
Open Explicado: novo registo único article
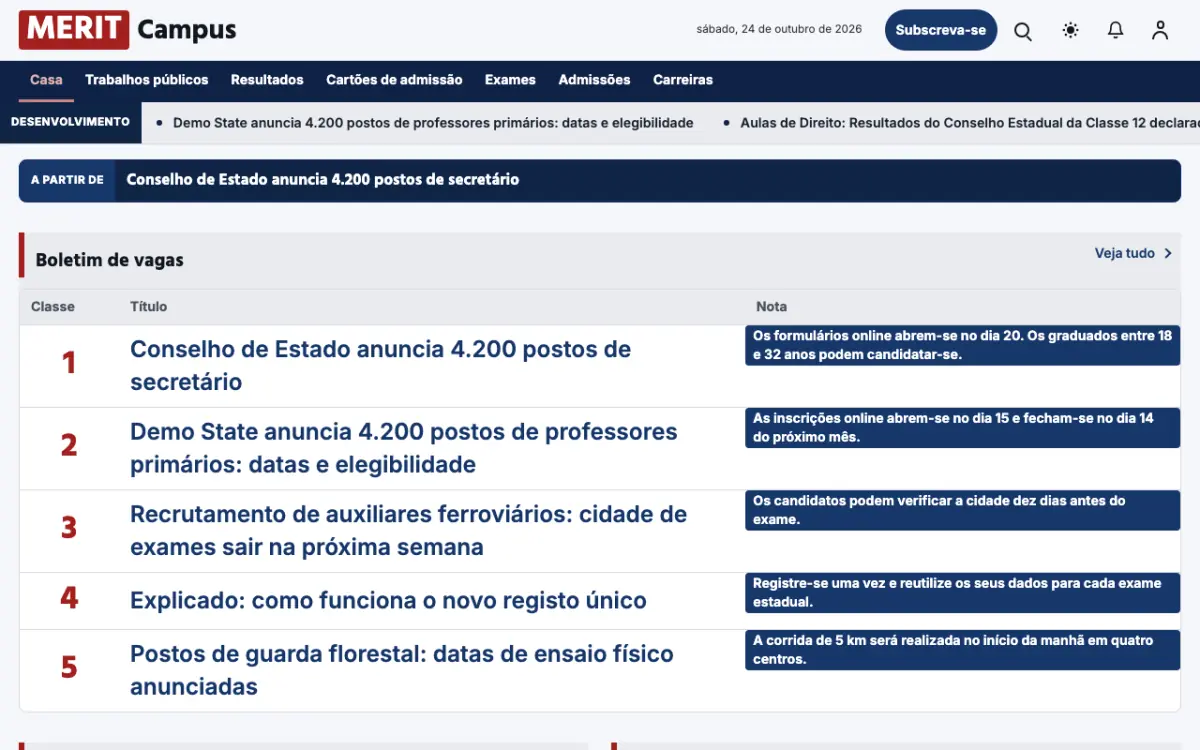[x=388, y=601]
